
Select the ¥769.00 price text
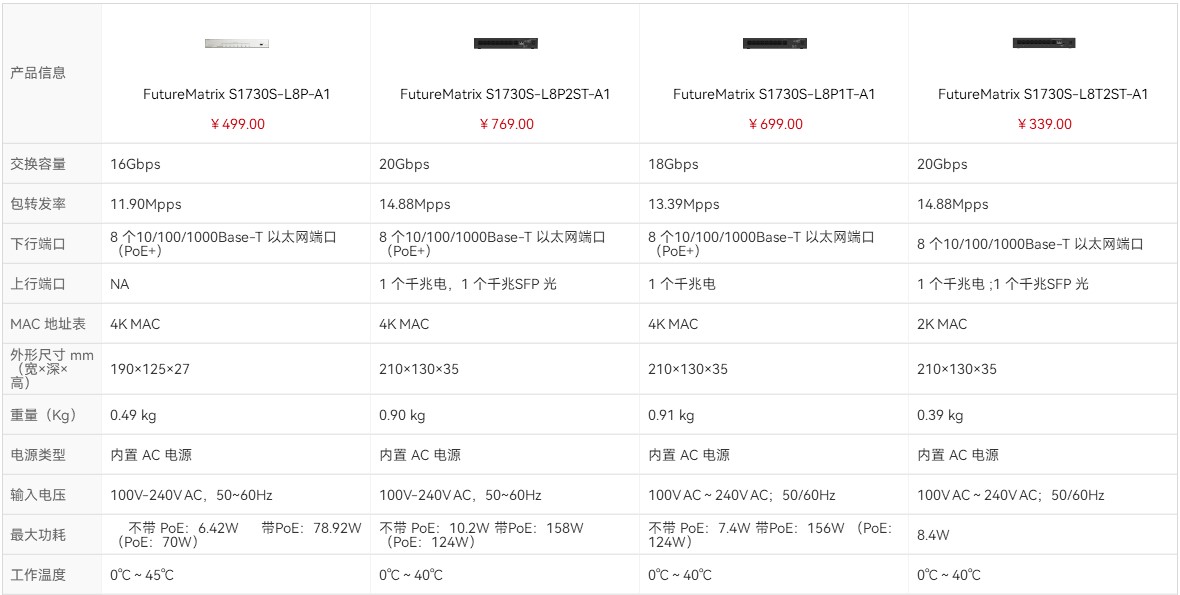click(x=506, y=124)
